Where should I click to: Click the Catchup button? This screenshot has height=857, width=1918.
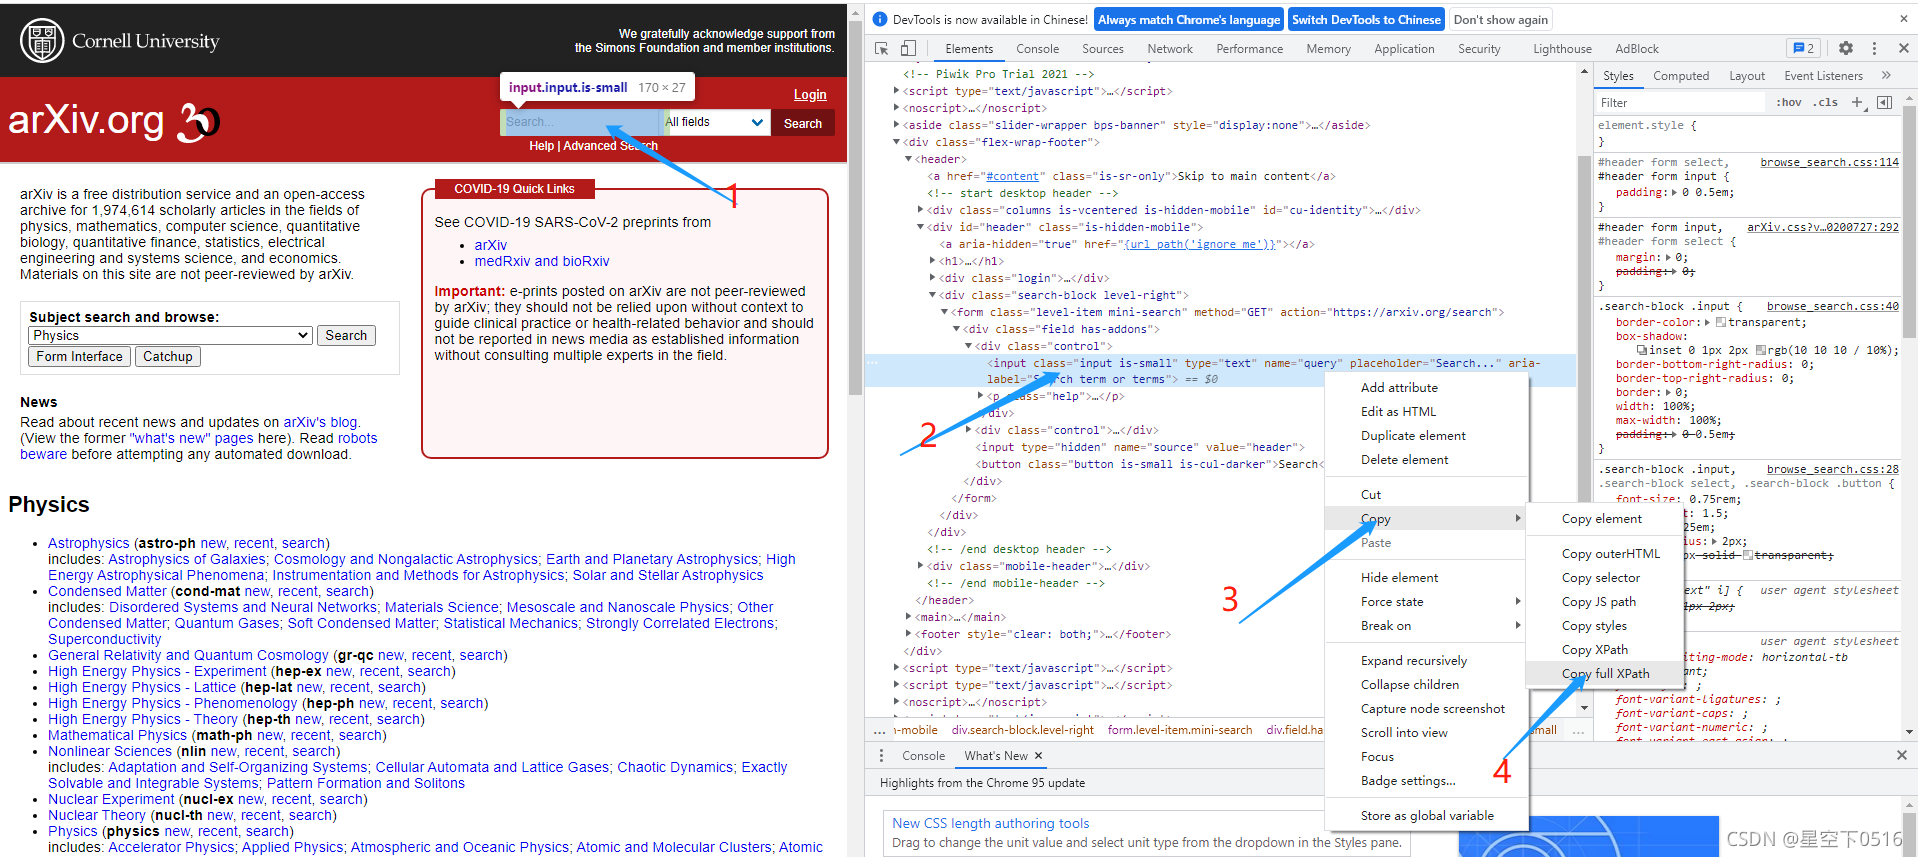point(167,356)
